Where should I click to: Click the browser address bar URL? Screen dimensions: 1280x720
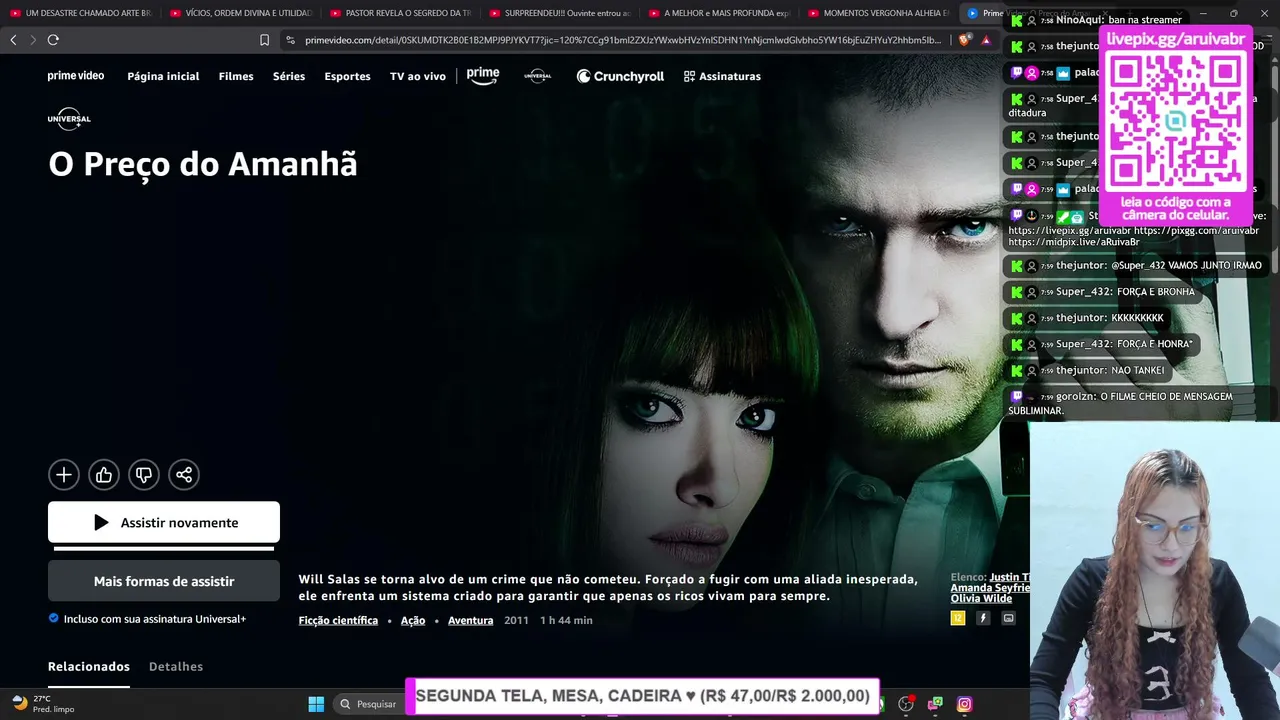pyautogui.click(x=623, y=40)
